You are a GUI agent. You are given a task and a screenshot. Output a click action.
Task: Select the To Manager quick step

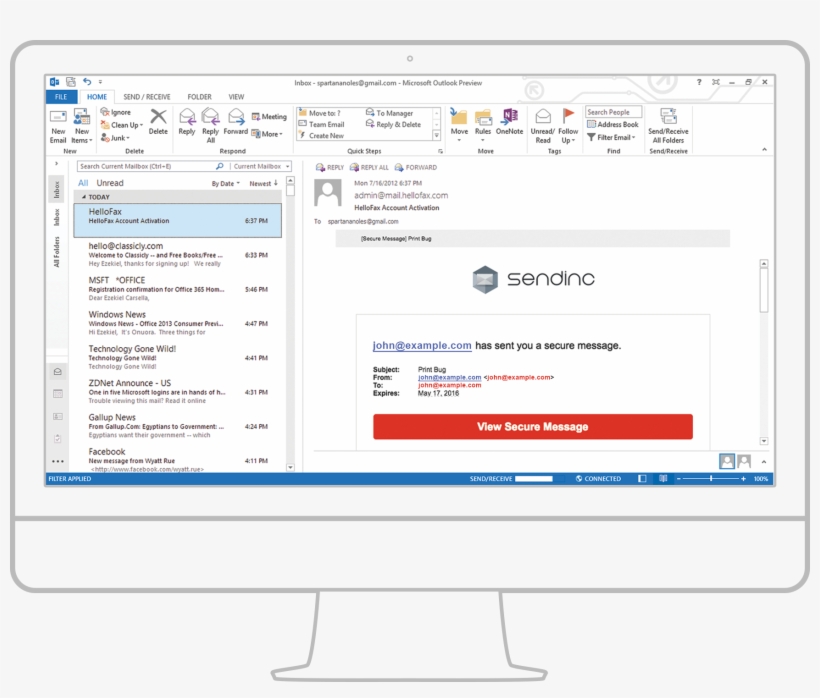click(x=390, y=113)
